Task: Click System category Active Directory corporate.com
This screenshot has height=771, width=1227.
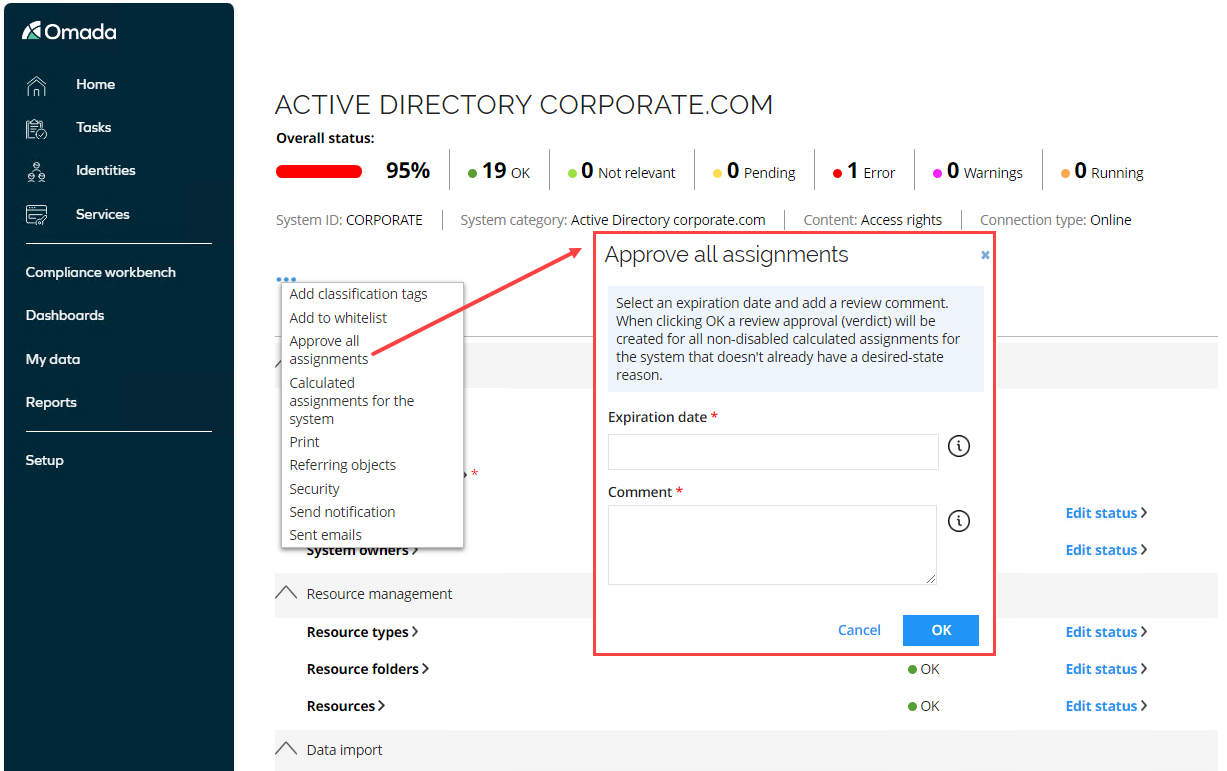Action: 613,220
